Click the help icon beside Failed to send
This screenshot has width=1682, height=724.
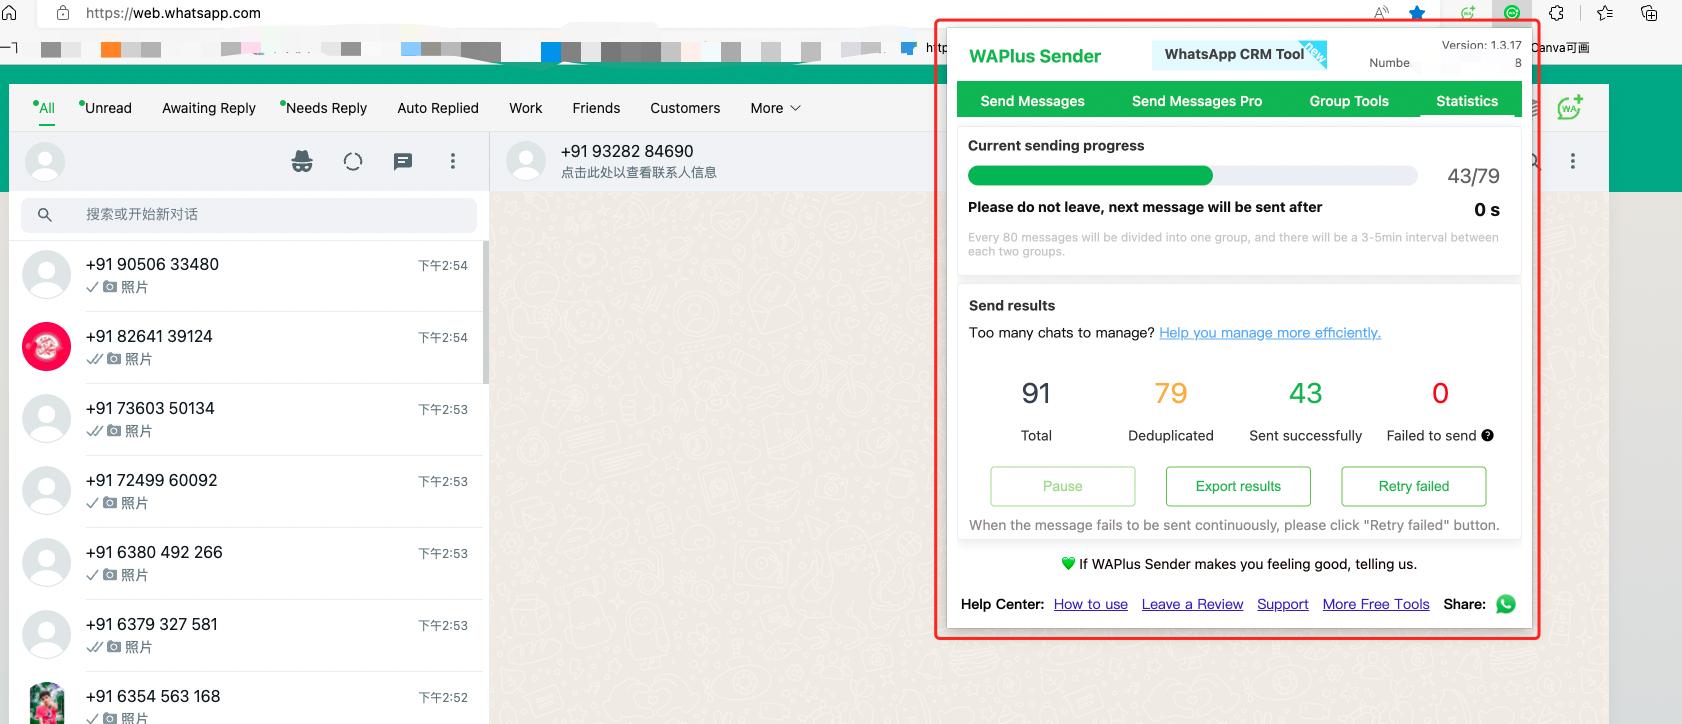(1488, 435)
